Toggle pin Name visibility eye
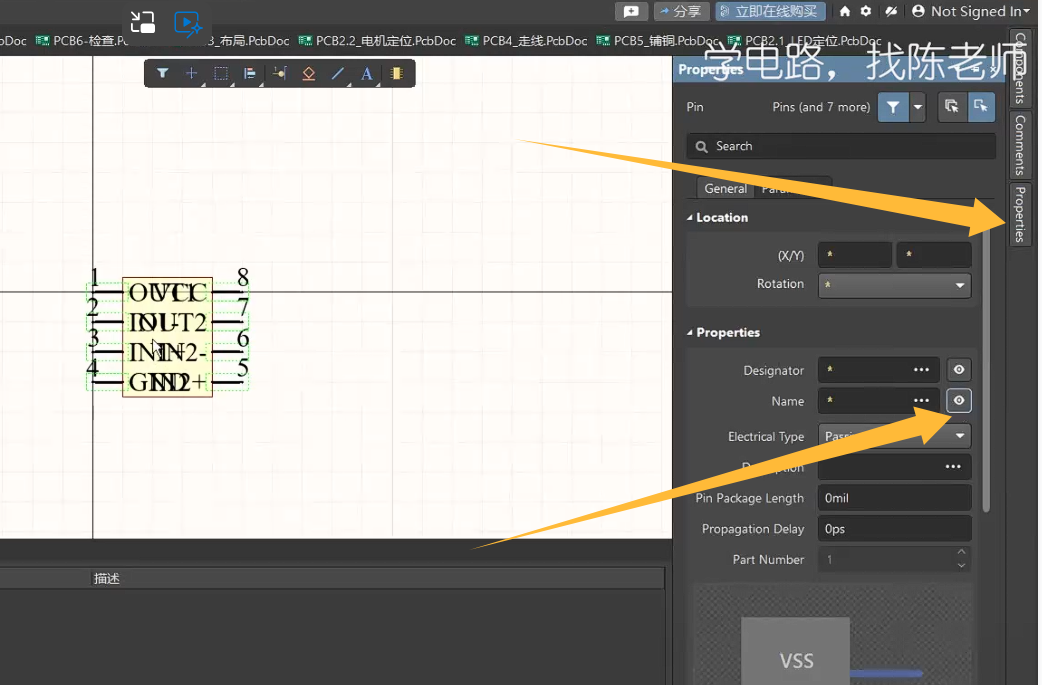This screenshot has width=1042, height=685. pos(959,401)
